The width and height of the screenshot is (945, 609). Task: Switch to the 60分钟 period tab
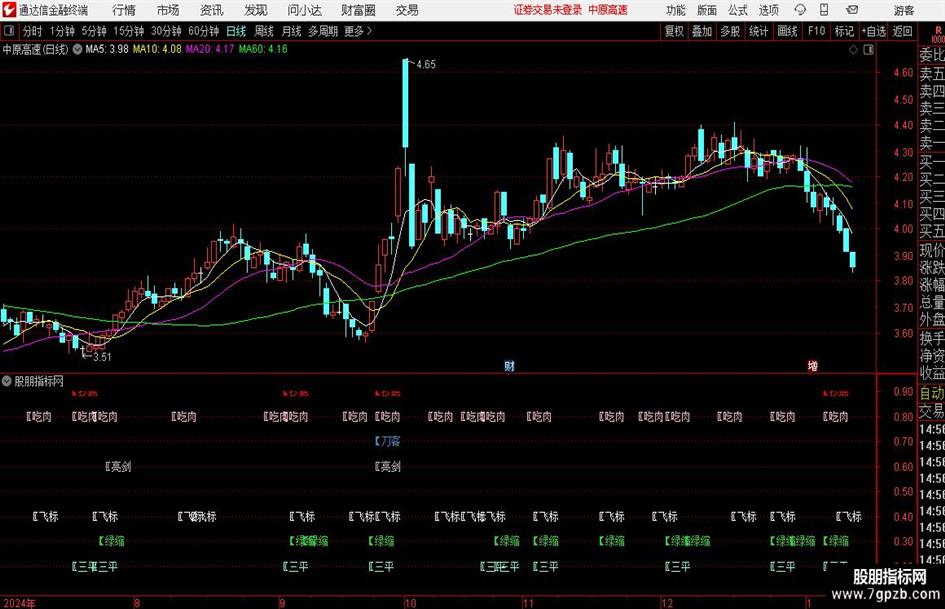[204, 31]
